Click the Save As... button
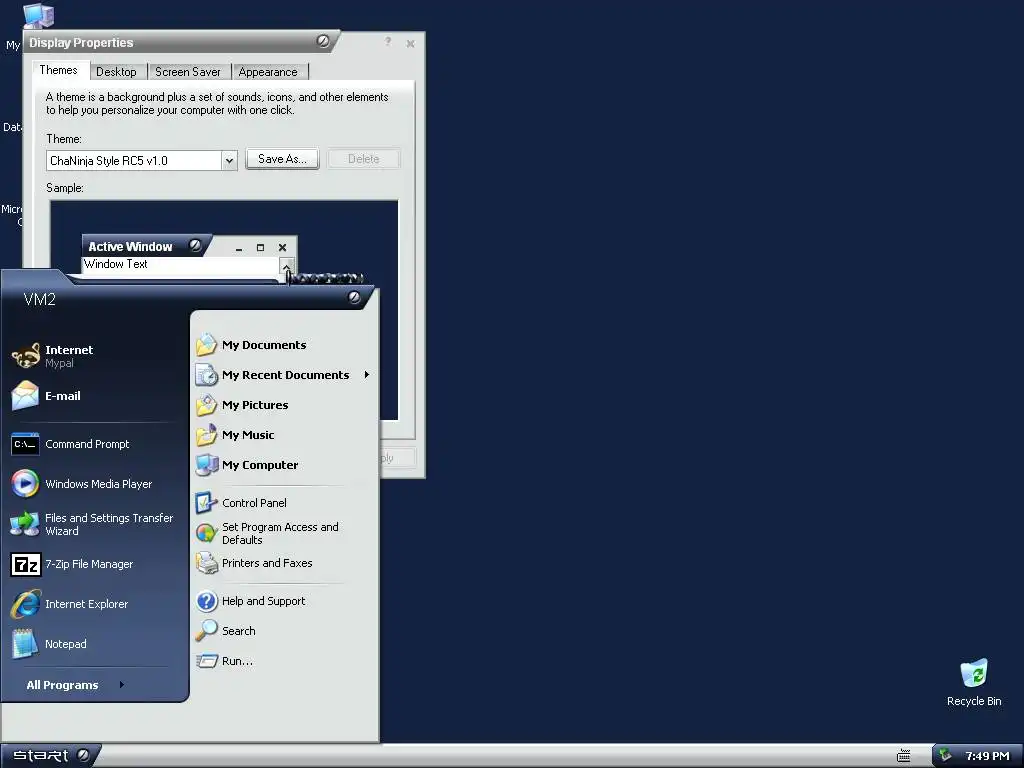The width and height of the screenshot is (1024, 768). pos(282,159)
